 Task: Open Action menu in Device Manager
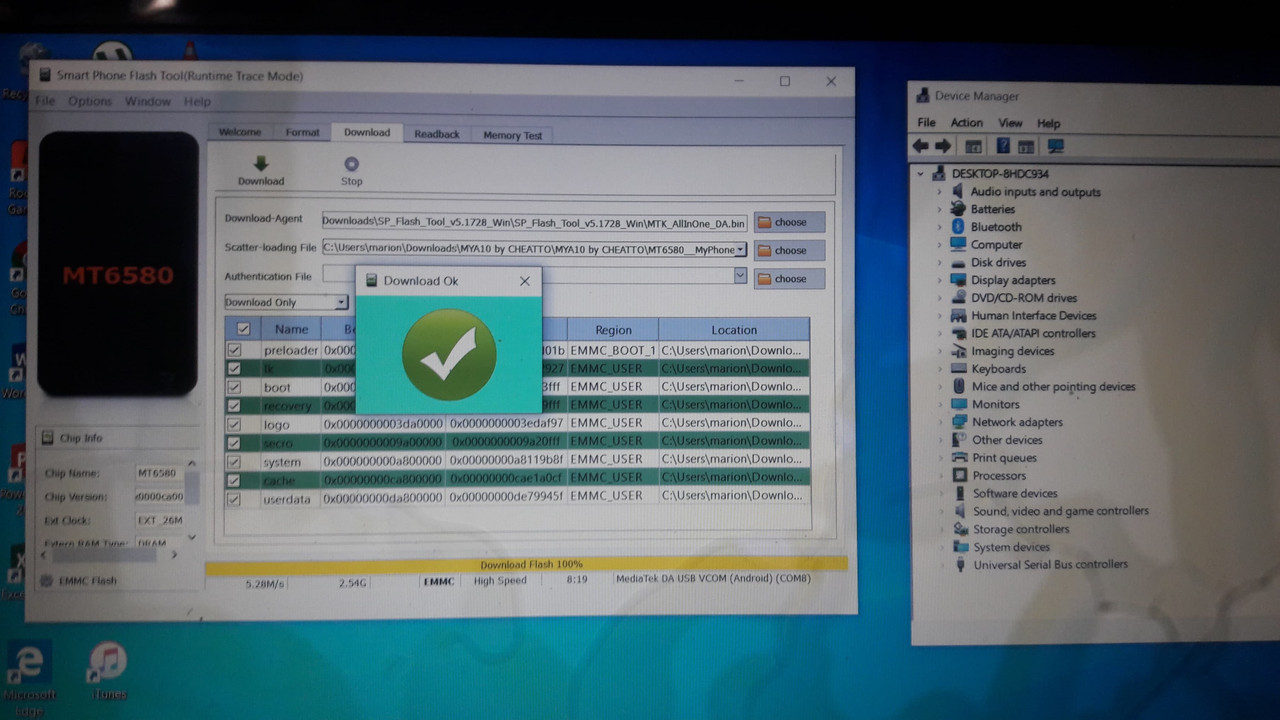coord(966,122)
